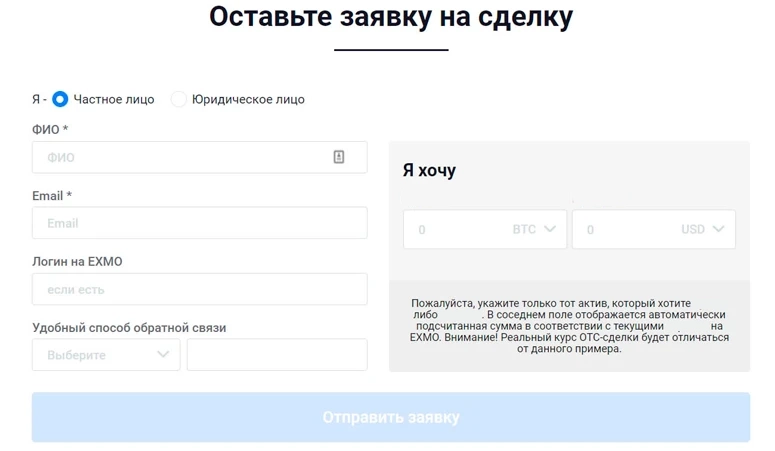
Task: Click the contact card icon in ФИО field
Action: point(339,157)
